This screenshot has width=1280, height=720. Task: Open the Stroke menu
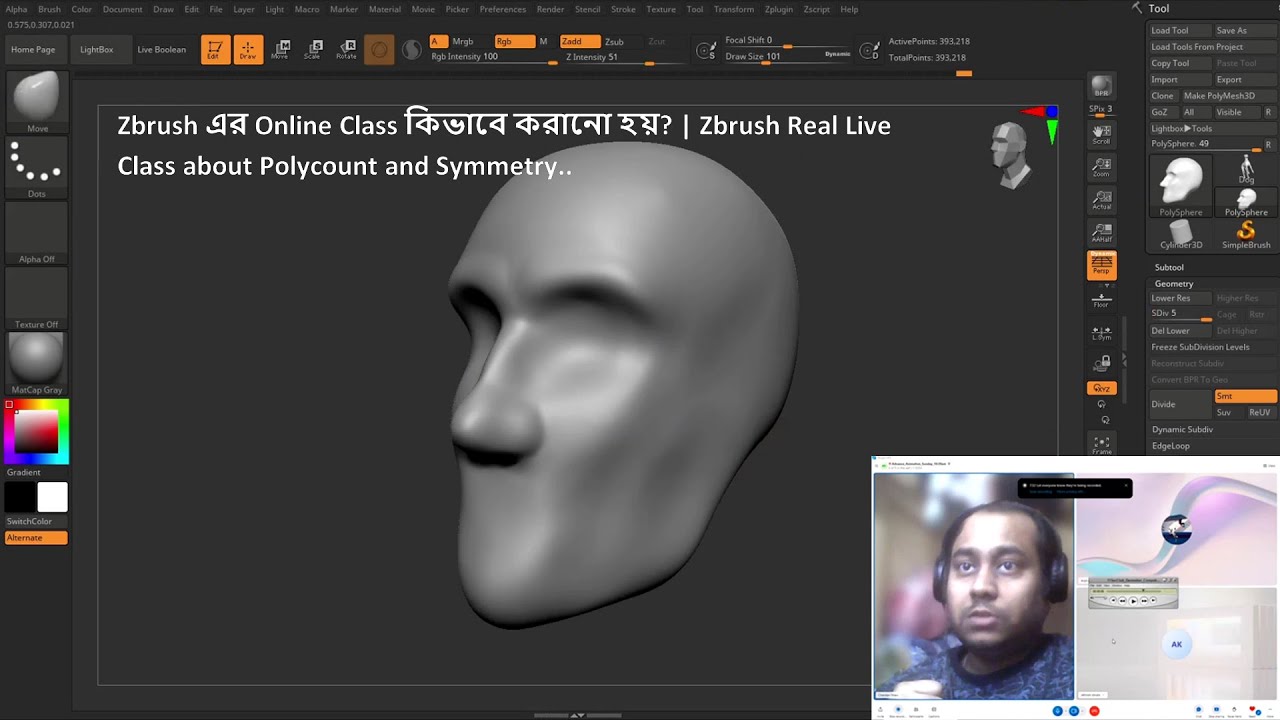click(x=623, y=9)
